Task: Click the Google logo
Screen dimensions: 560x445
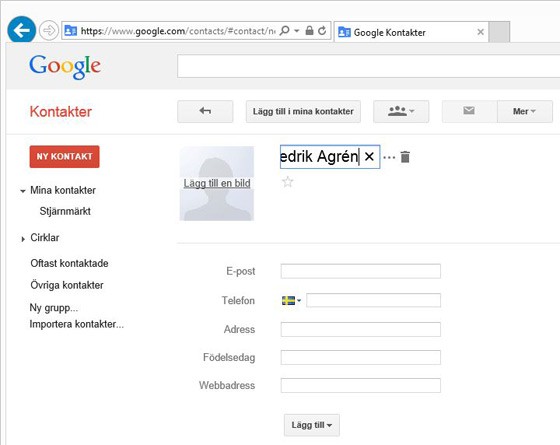Action: (x=65, y=66)
